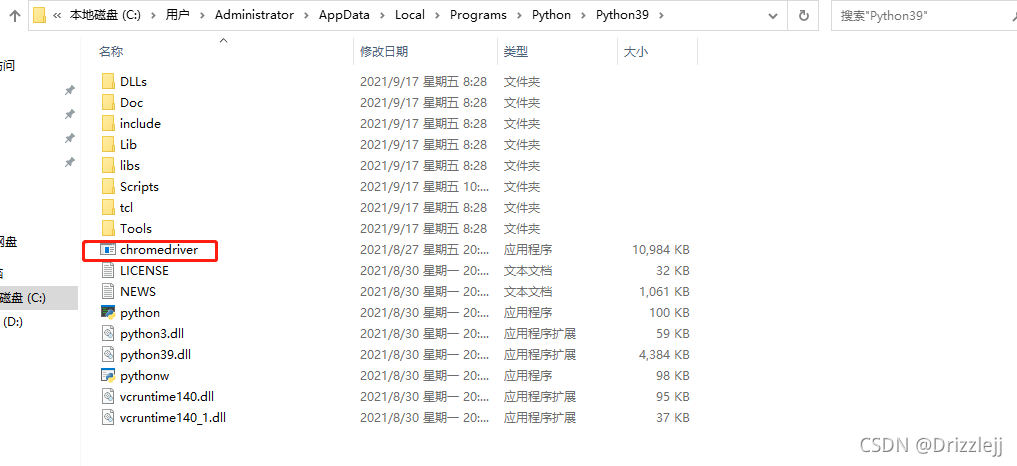
Task: Select the Scripts folder name
Action: point(139,187)
